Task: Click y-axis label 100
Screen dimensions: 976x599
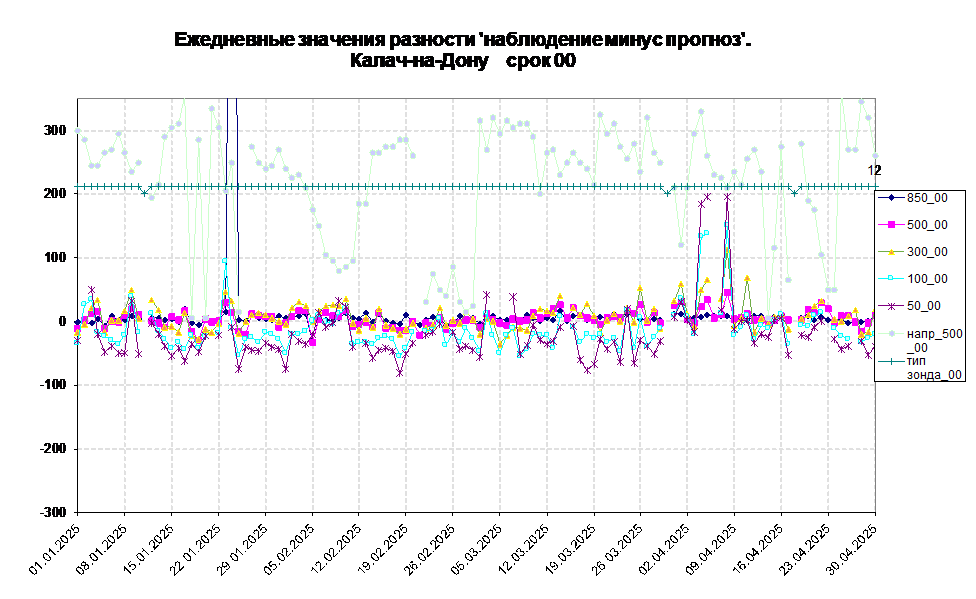Action: pos(54,257)
